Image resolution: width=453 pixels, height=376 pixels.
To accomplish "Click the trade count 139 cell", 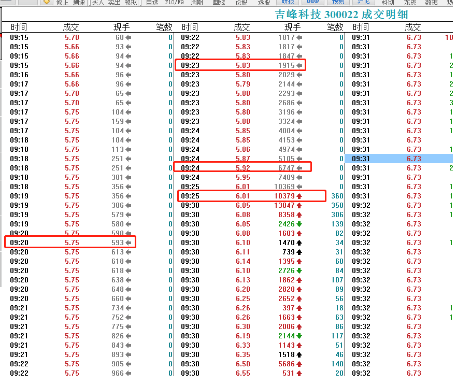I will (337, 224).
